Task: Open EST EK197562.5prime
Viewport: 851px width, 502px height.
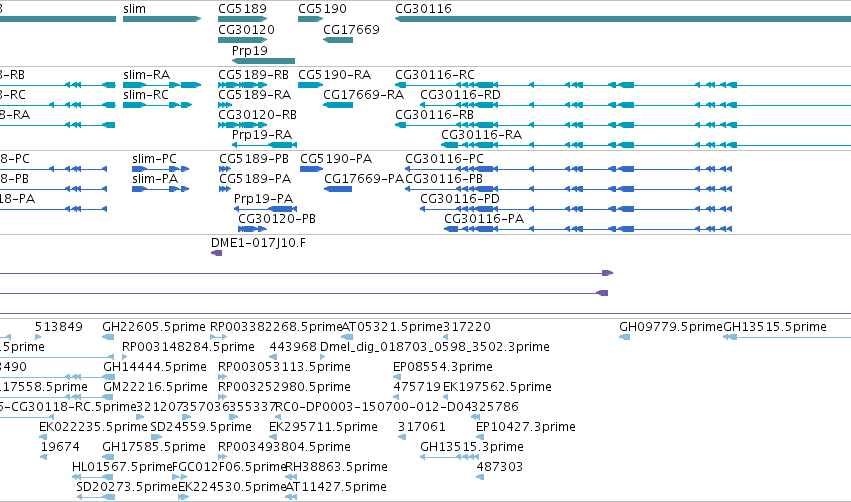Action: click(497, 387)
